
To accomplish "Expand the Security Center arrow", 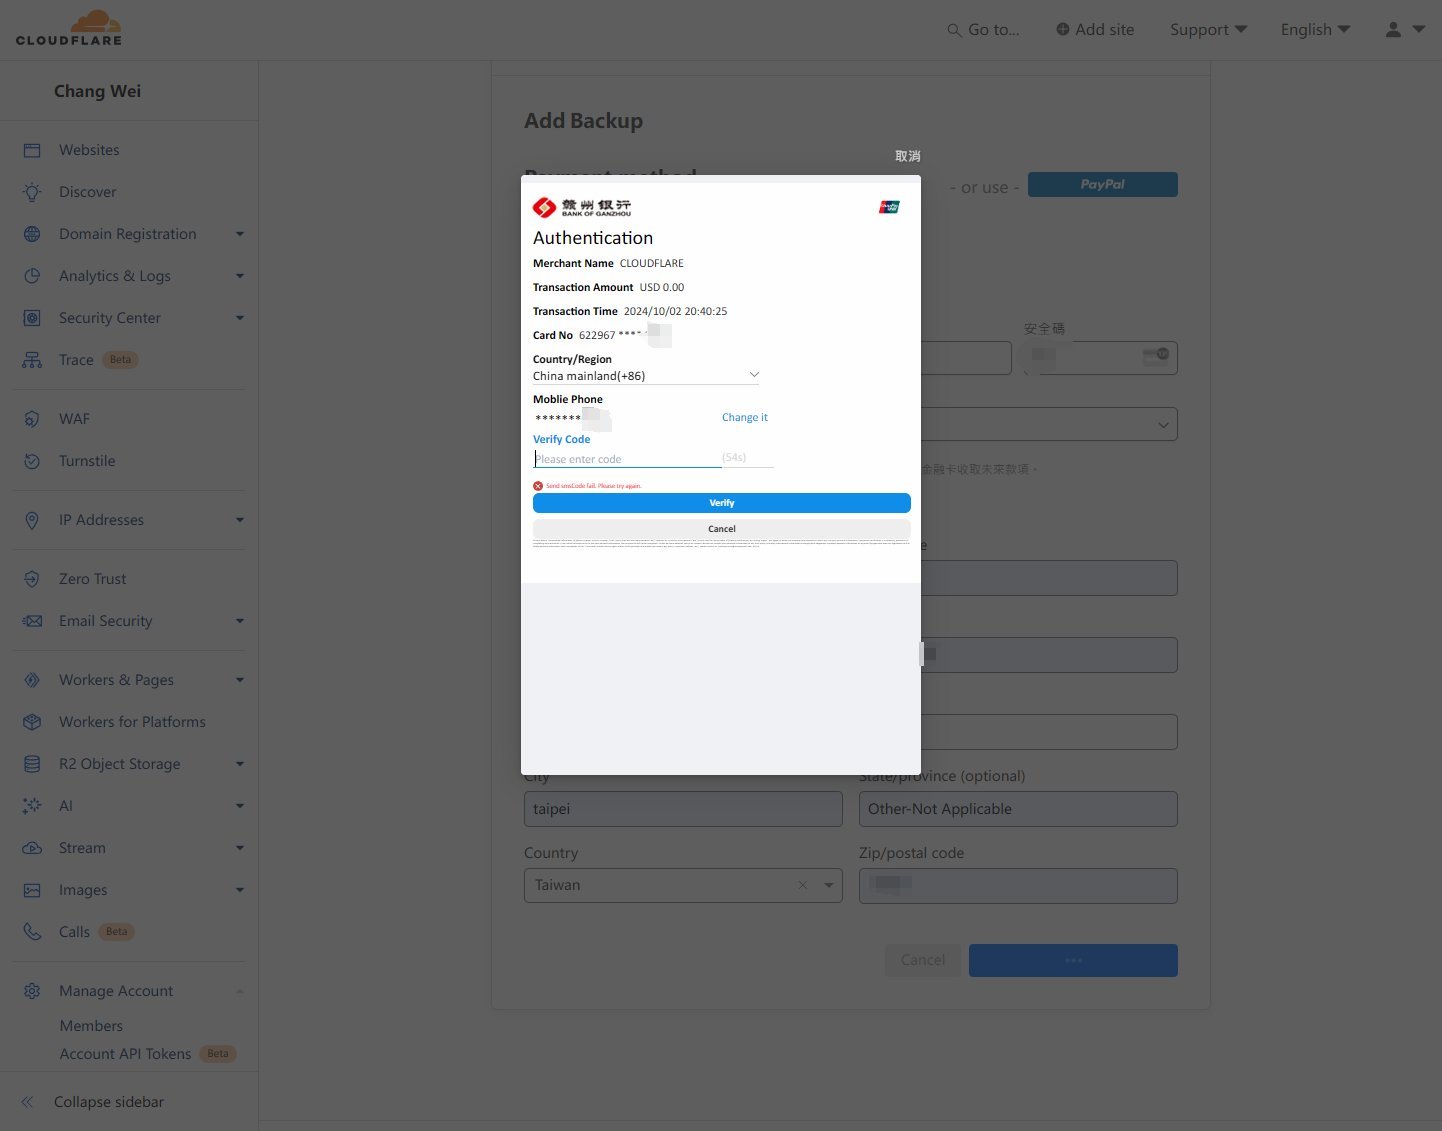I will coord(240,318).
